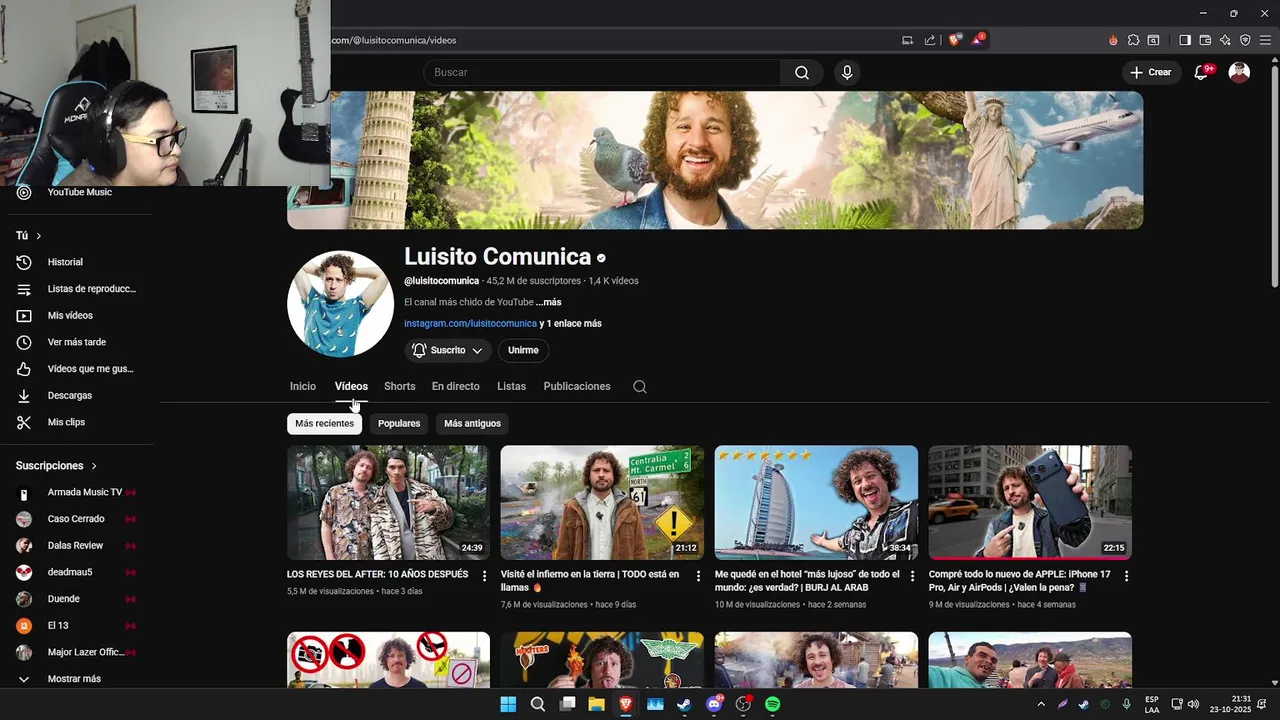Click the channel search magnifier icon
The width and height of the screenshot is (1280, 720).
coord(640,387)
